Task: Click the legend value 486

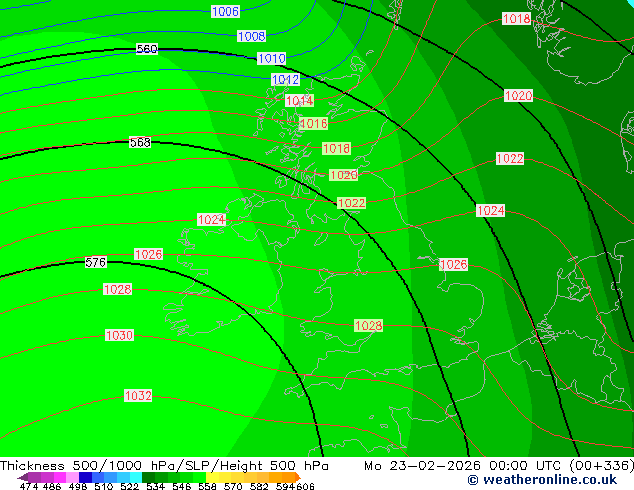Action: pos(52,486)
